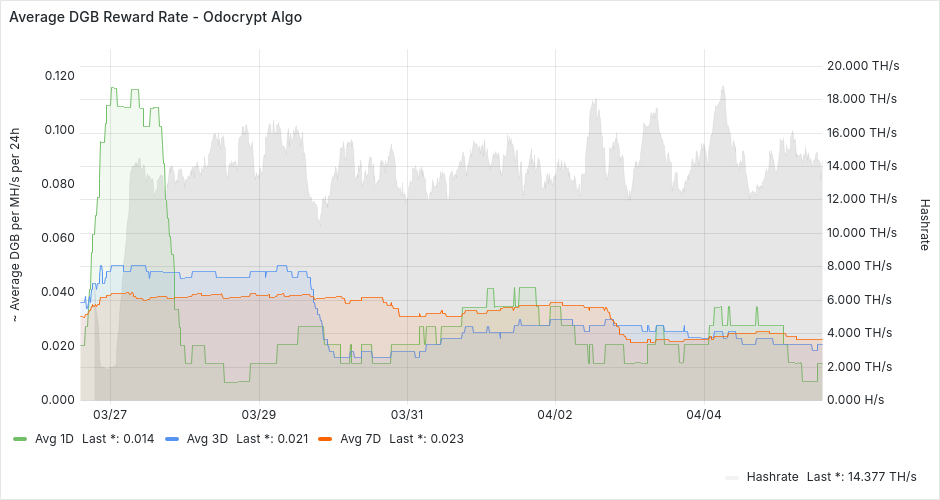This screenshot has height=500, width=940.
Task: Click the 03/29 date label on the x-axis
Action: coord(258,414)
